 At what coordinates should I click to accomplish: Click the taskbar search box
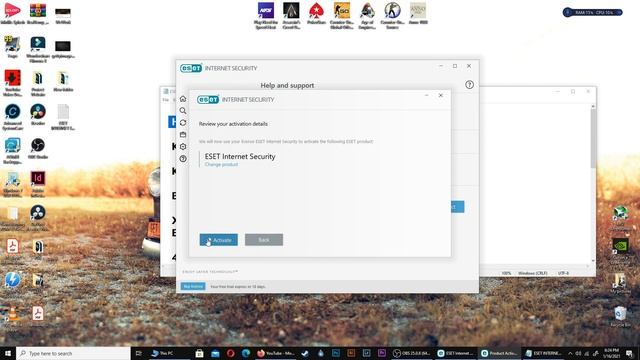click(x=73, y=353)
